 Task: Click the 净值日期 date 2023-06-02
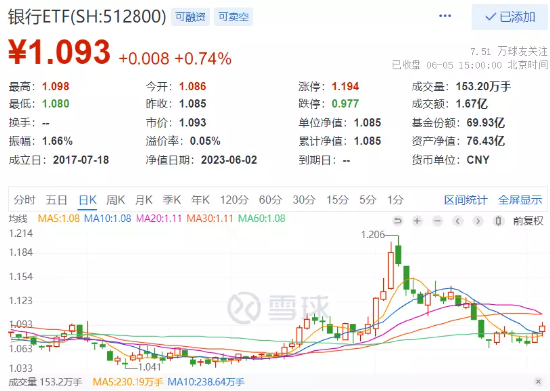click(x=229, y=160)
